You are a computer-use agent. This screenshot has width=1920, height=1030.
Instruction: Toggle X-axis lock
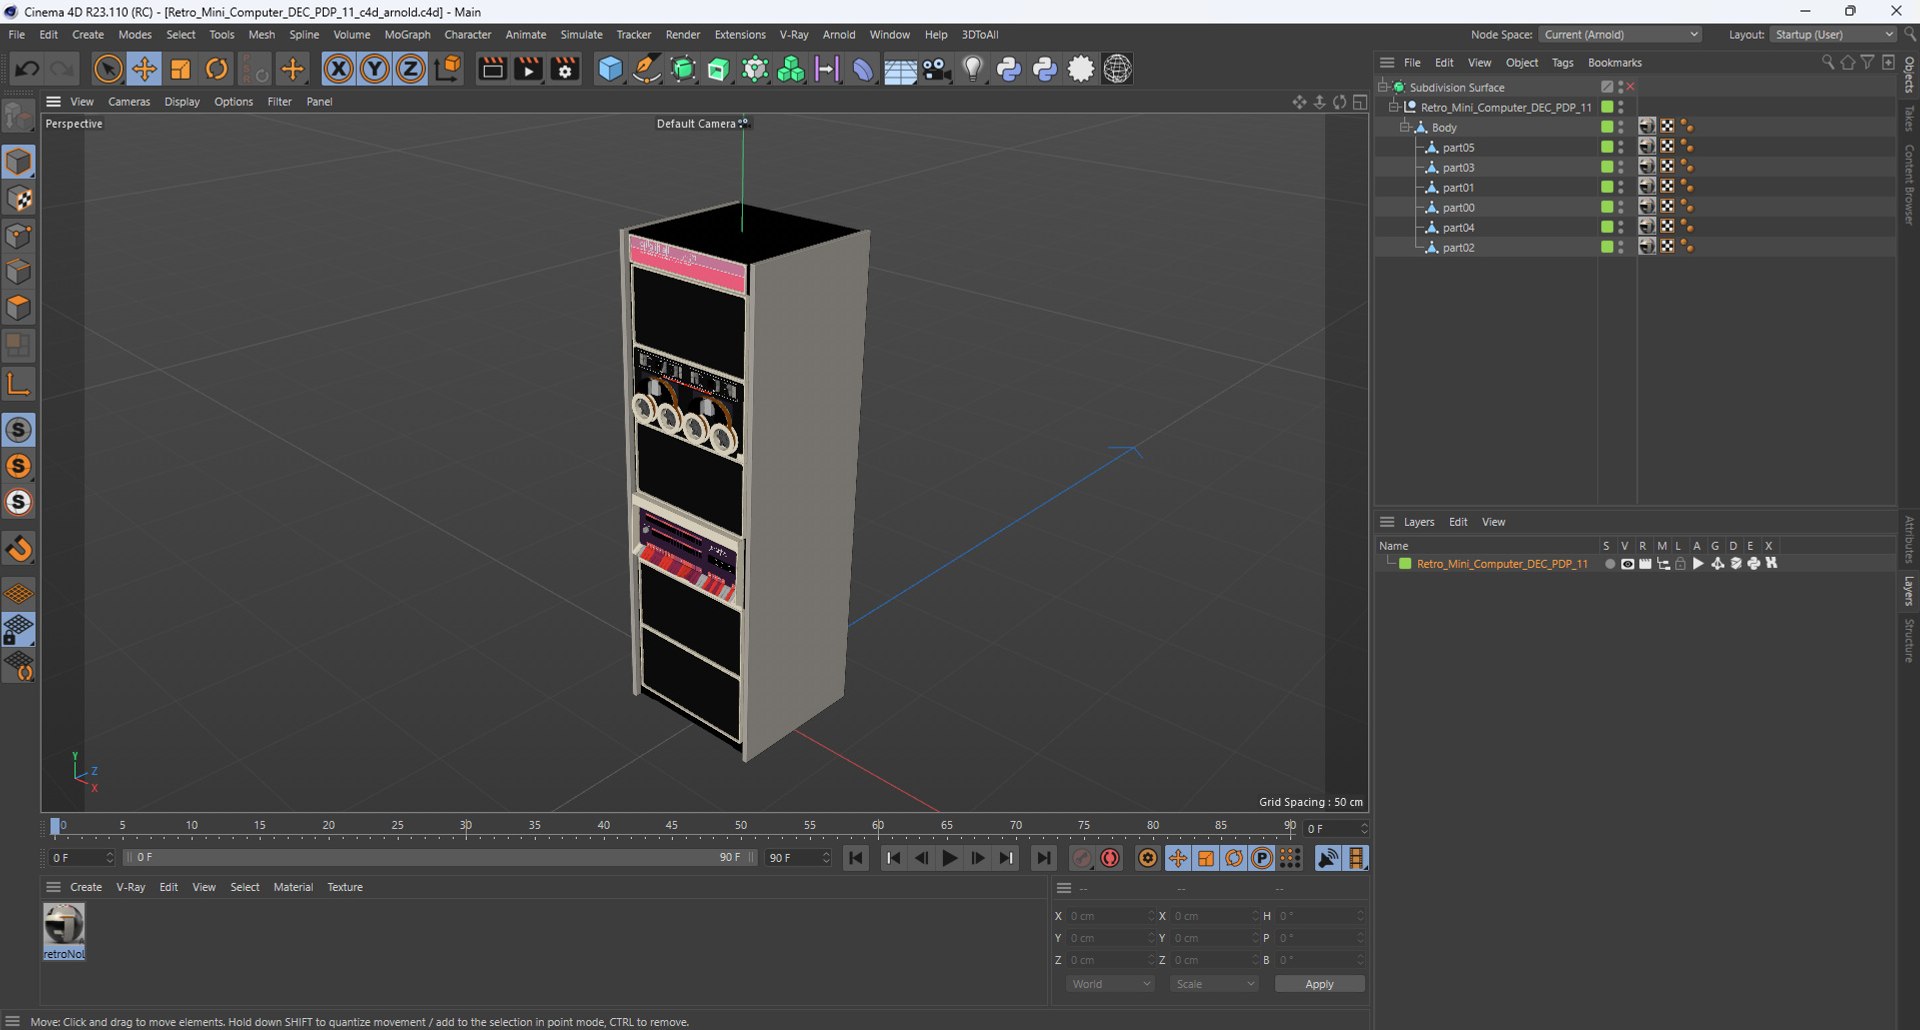click(338, 69)
